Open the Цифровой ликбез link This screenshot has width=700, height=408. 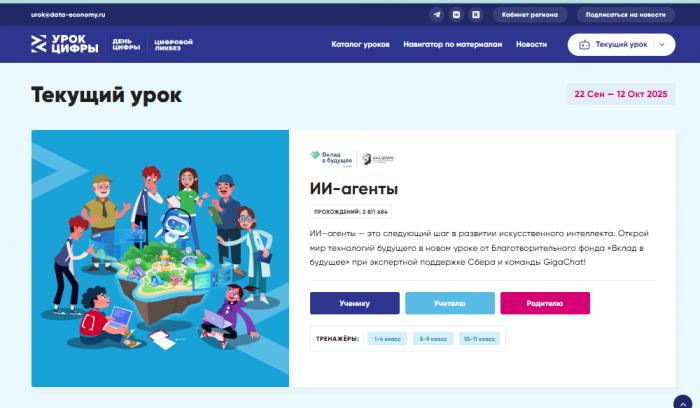pyautogui.click(x=173, y=45)
